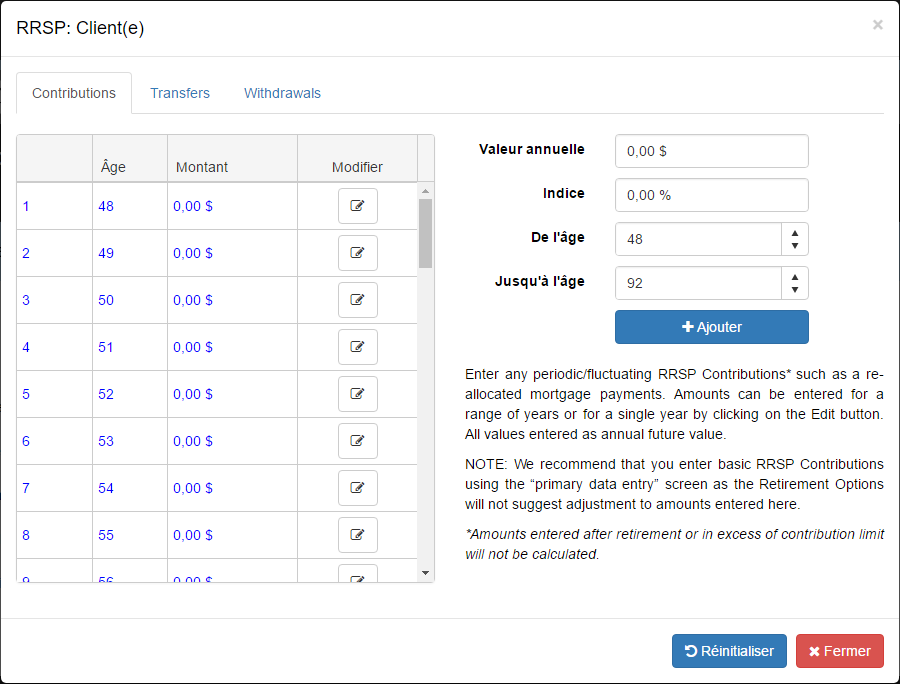Edit the amount for age 52
The height and width of the screenshot is (684, 900).
[357, 394]
